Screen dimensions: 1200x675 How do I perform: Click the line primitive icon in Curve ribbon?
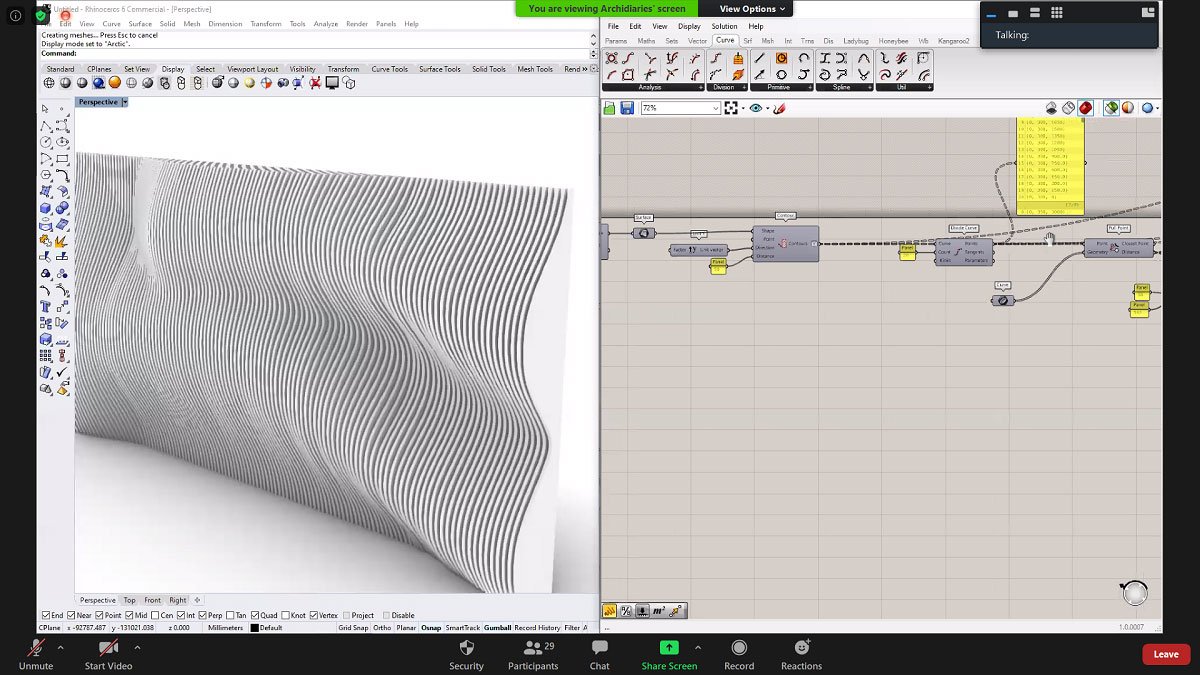click(760, 58)
